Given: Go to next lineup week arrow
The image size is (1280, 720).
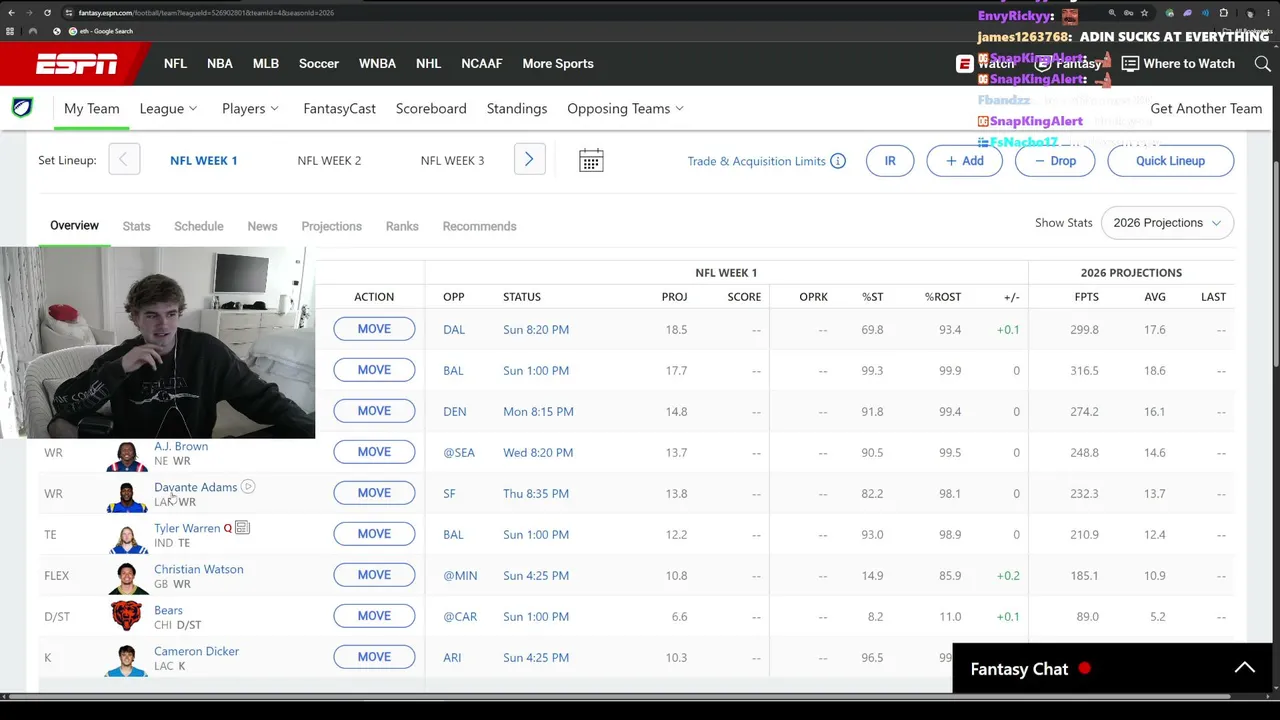Looking at the screenshot, I should (x=529, y=160).
